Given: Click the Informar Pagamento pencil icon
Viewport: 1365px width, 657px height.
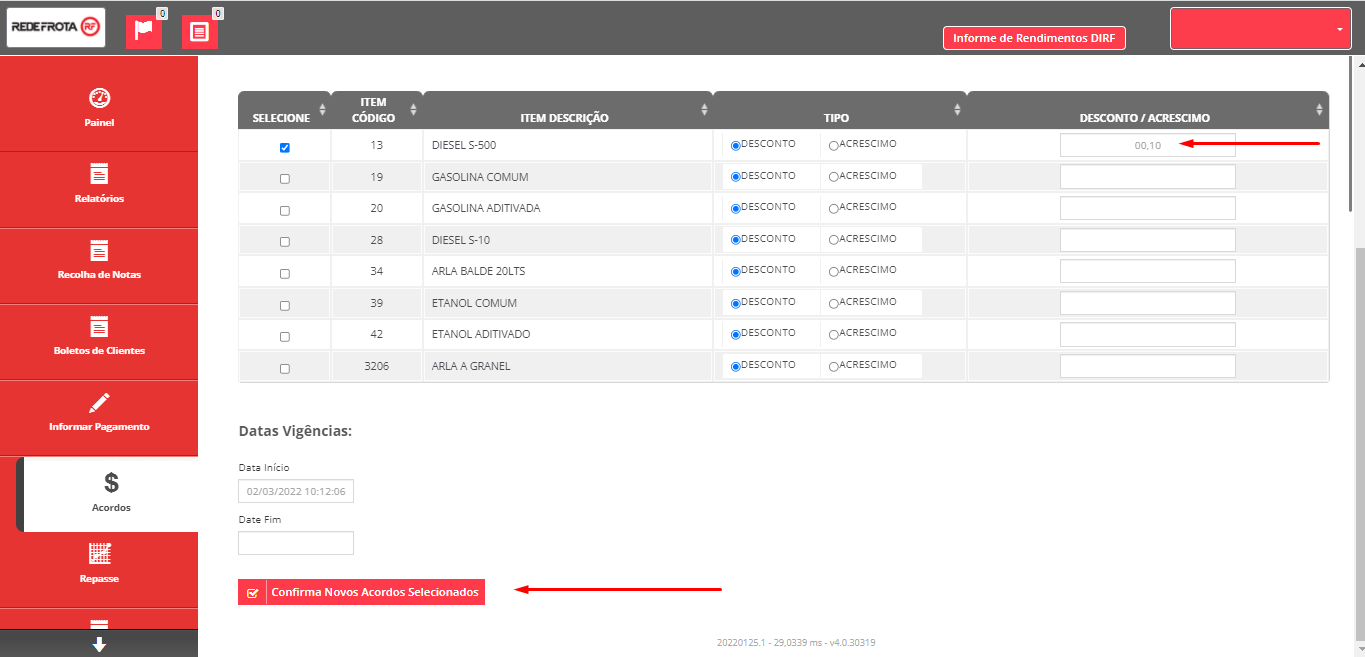Looking at the screenshot, I should pyautogui.click(x=99, y=403).
